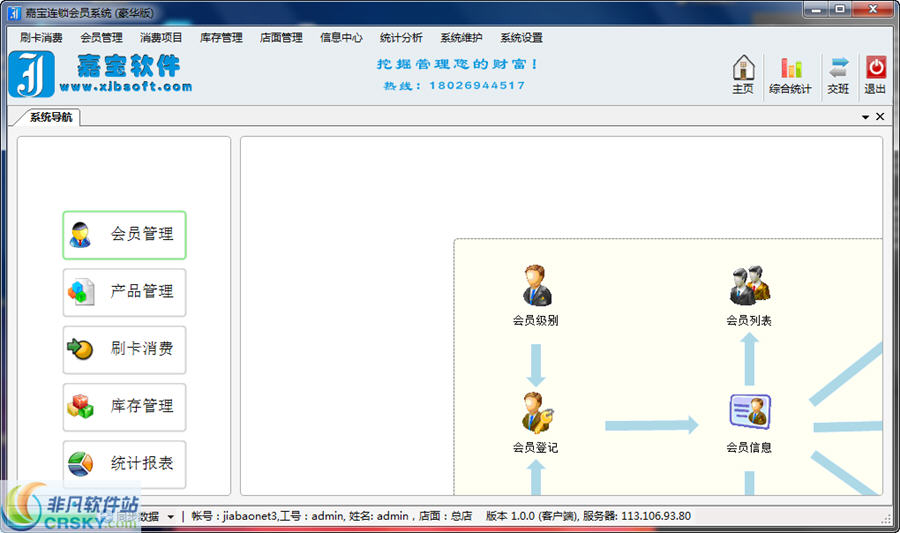Viewport: 900px width, 533px height.
Task: Expand the status bar dropdown arrow
Action: coord(170,517)
